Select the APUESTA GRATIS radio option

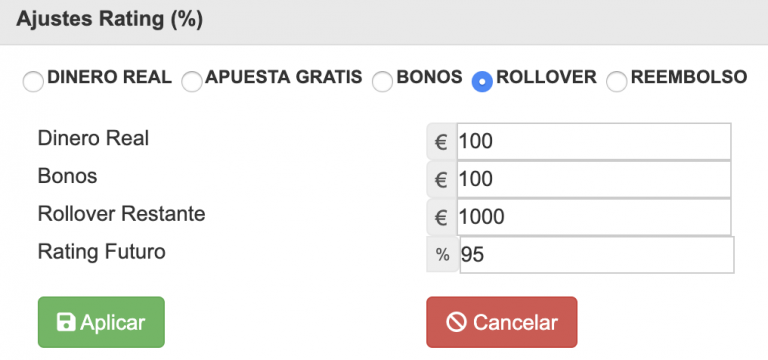pyautogui.click(x=192, y=81)
